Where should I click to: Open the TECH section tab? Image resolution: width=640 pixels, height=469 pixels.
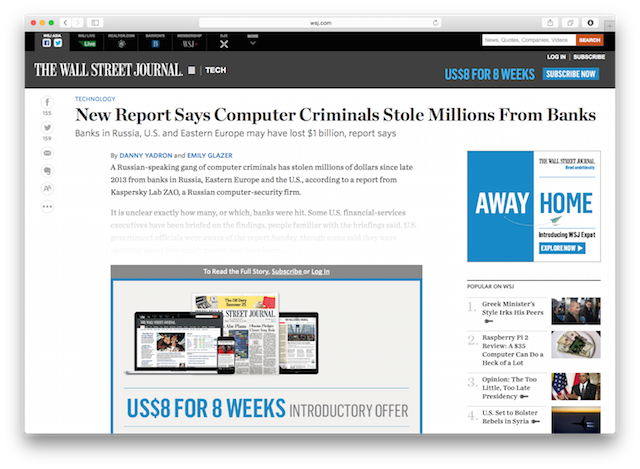[x=216, y=70]
